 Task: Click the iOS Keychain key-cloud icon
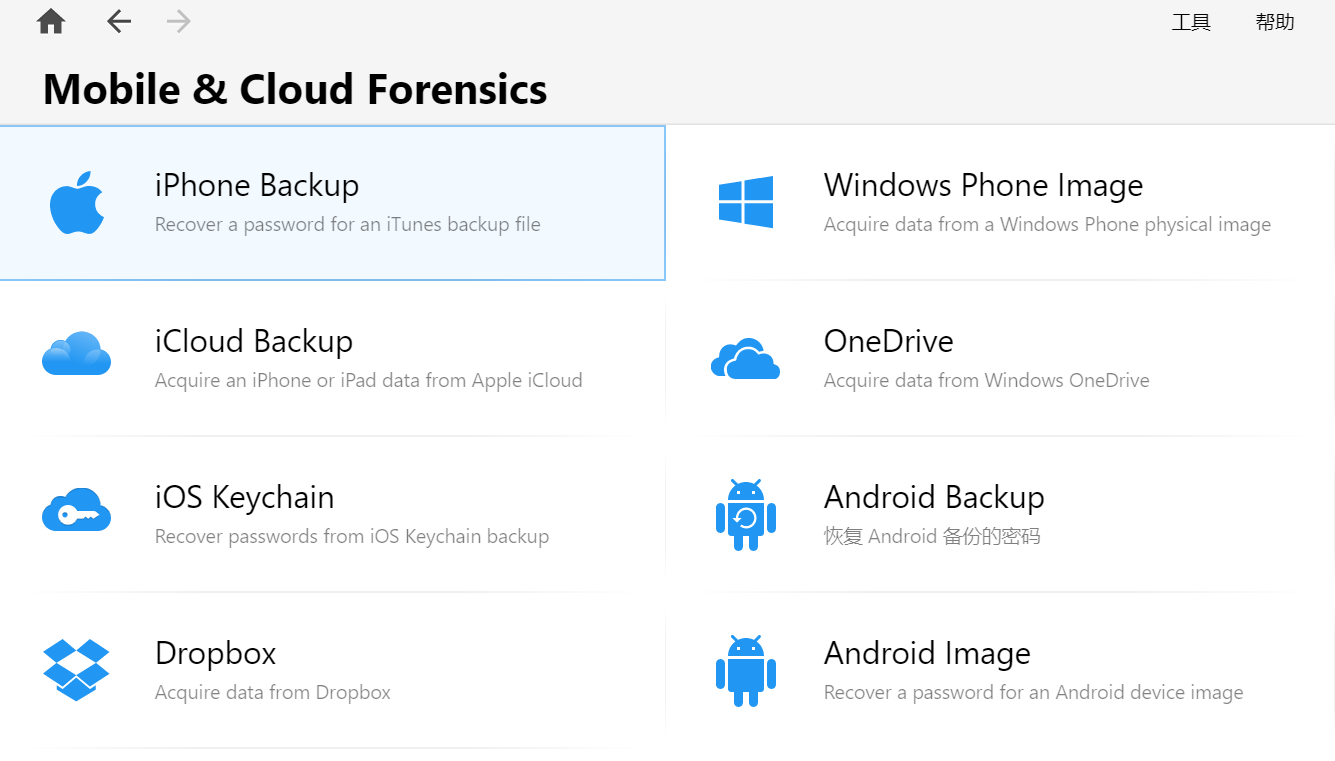coord(76,509)
